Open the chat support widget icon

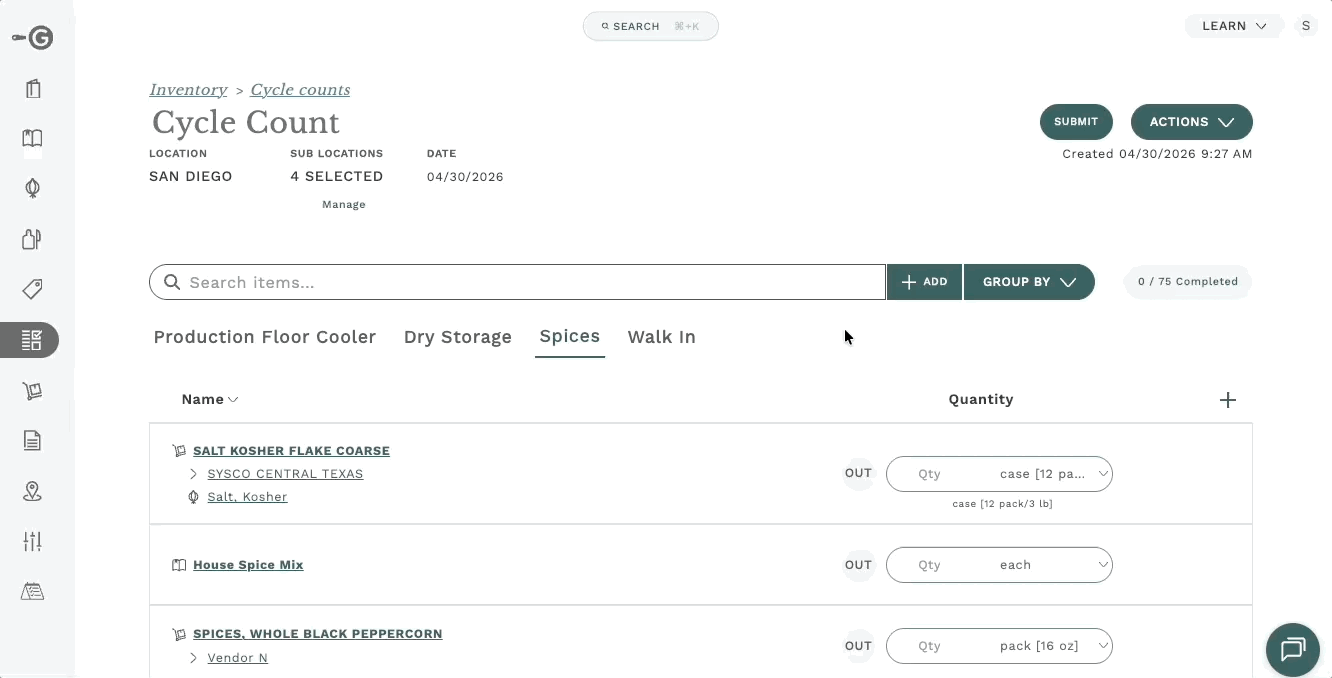(1293, 649)
